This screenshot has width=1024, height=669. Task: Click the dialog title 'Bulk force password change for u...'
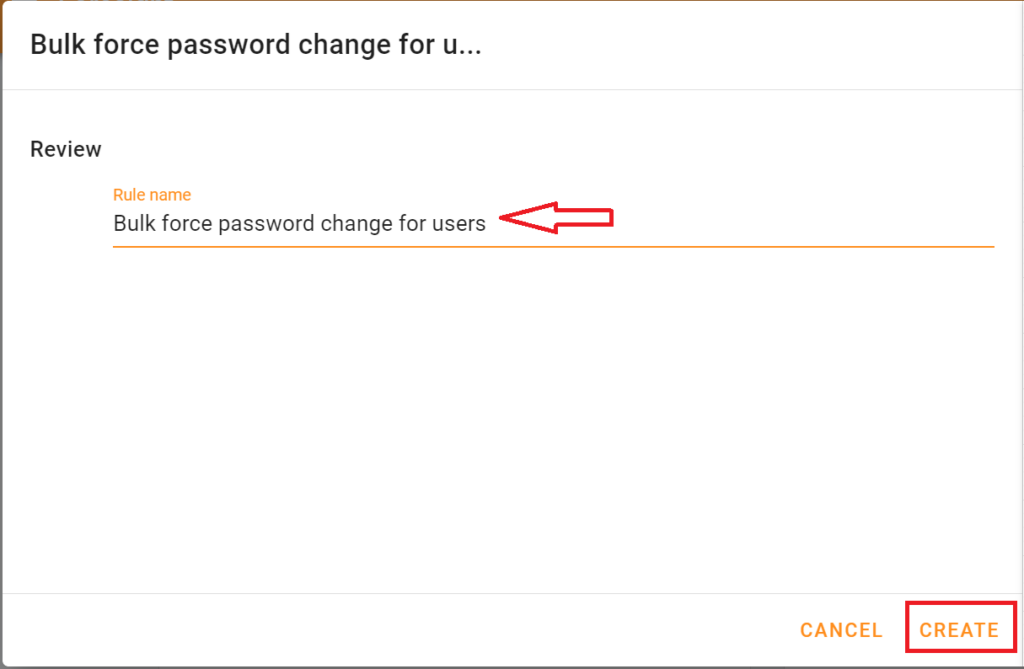(x=255, y=44)
